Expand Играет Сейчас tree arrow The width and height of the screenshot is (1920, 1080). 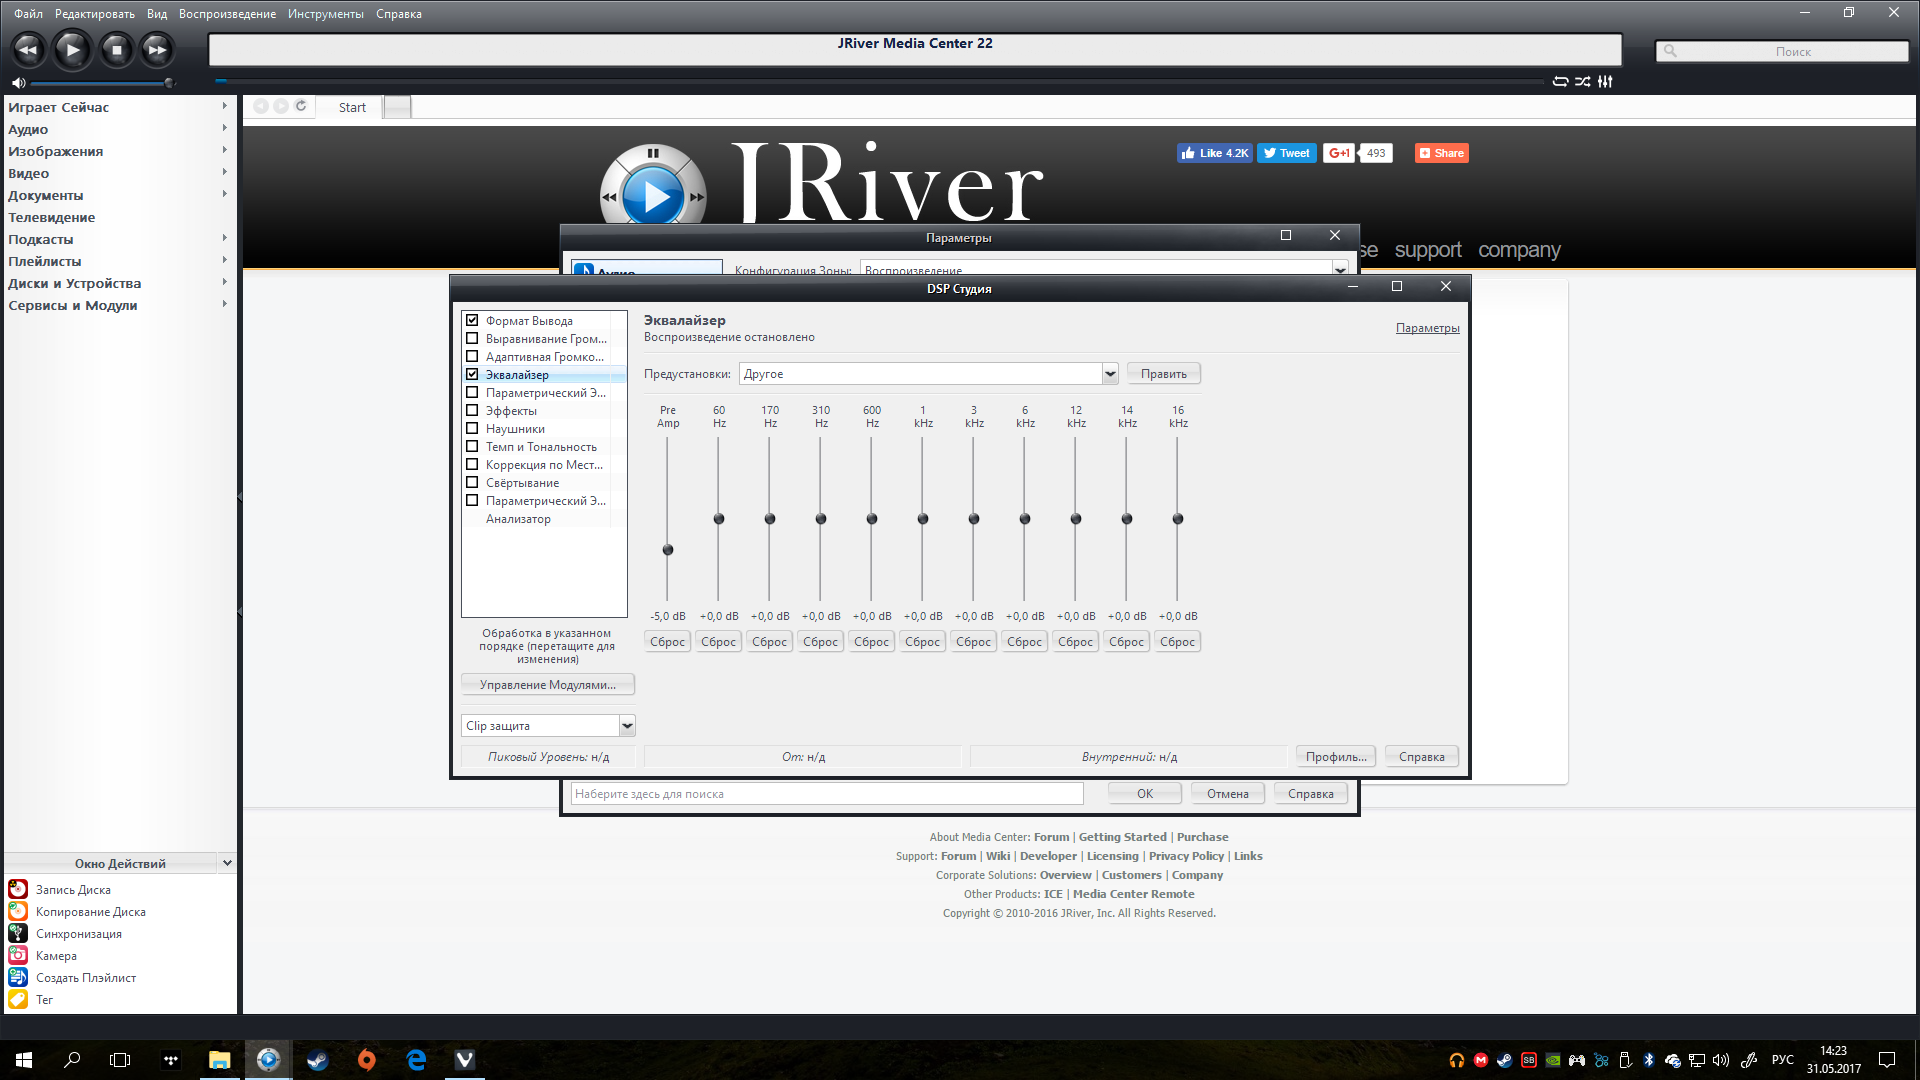pyautogui.click(x=225, y=106)
